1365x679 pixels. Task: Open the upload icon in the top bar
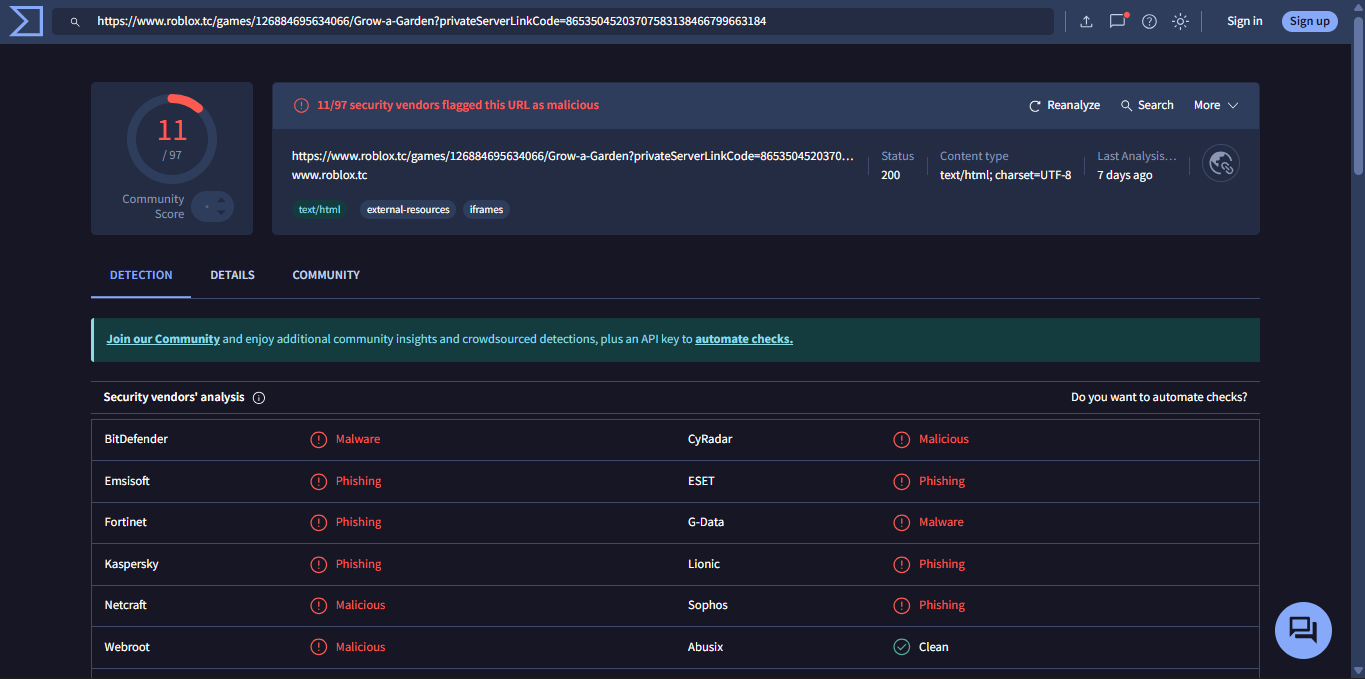(1086, 20)
